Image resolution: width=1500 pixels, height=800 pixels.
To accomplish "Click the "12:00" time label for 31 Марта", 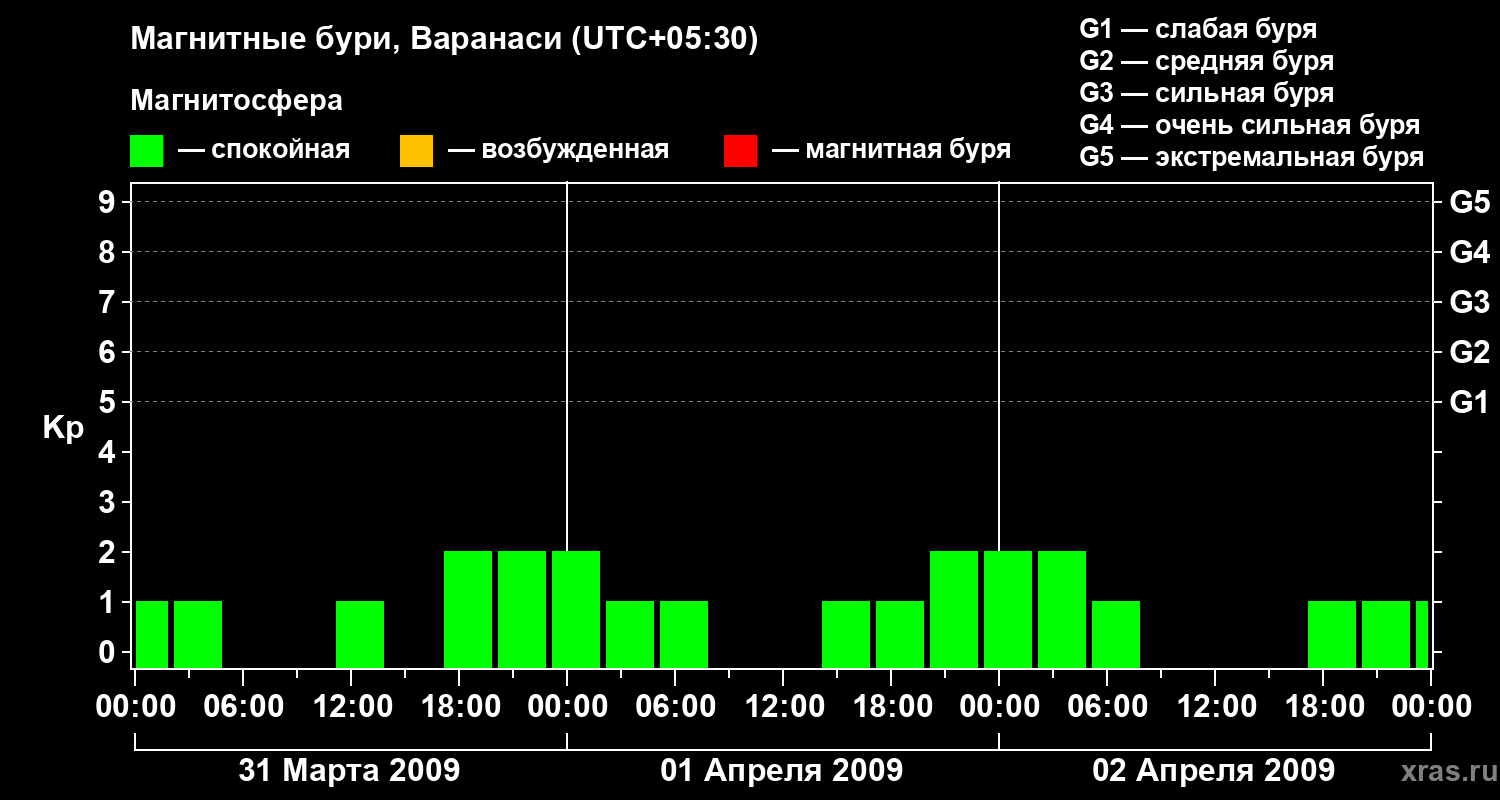I will (351, 707).
